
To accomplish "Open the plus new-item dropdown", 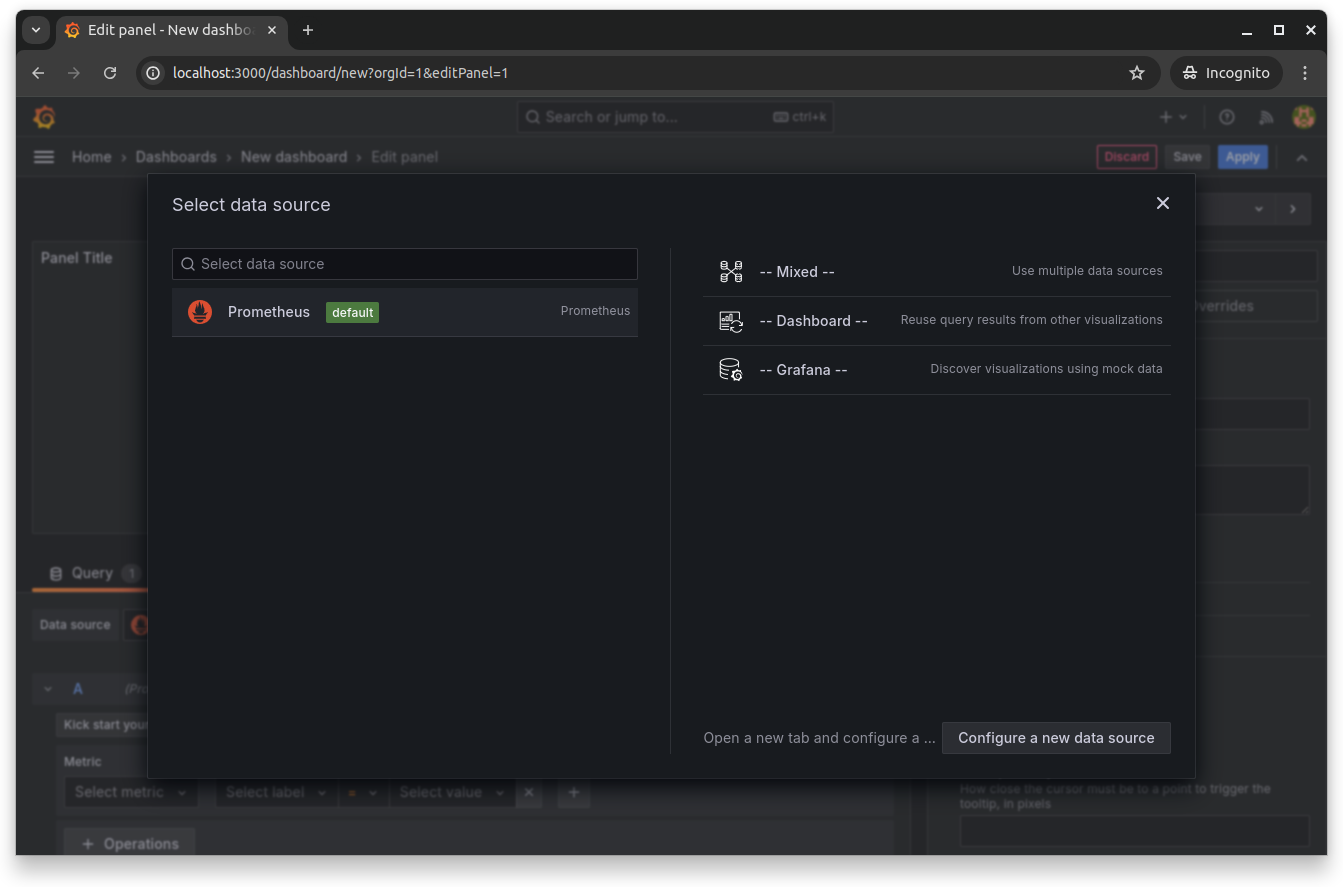I will (1173, 117).
